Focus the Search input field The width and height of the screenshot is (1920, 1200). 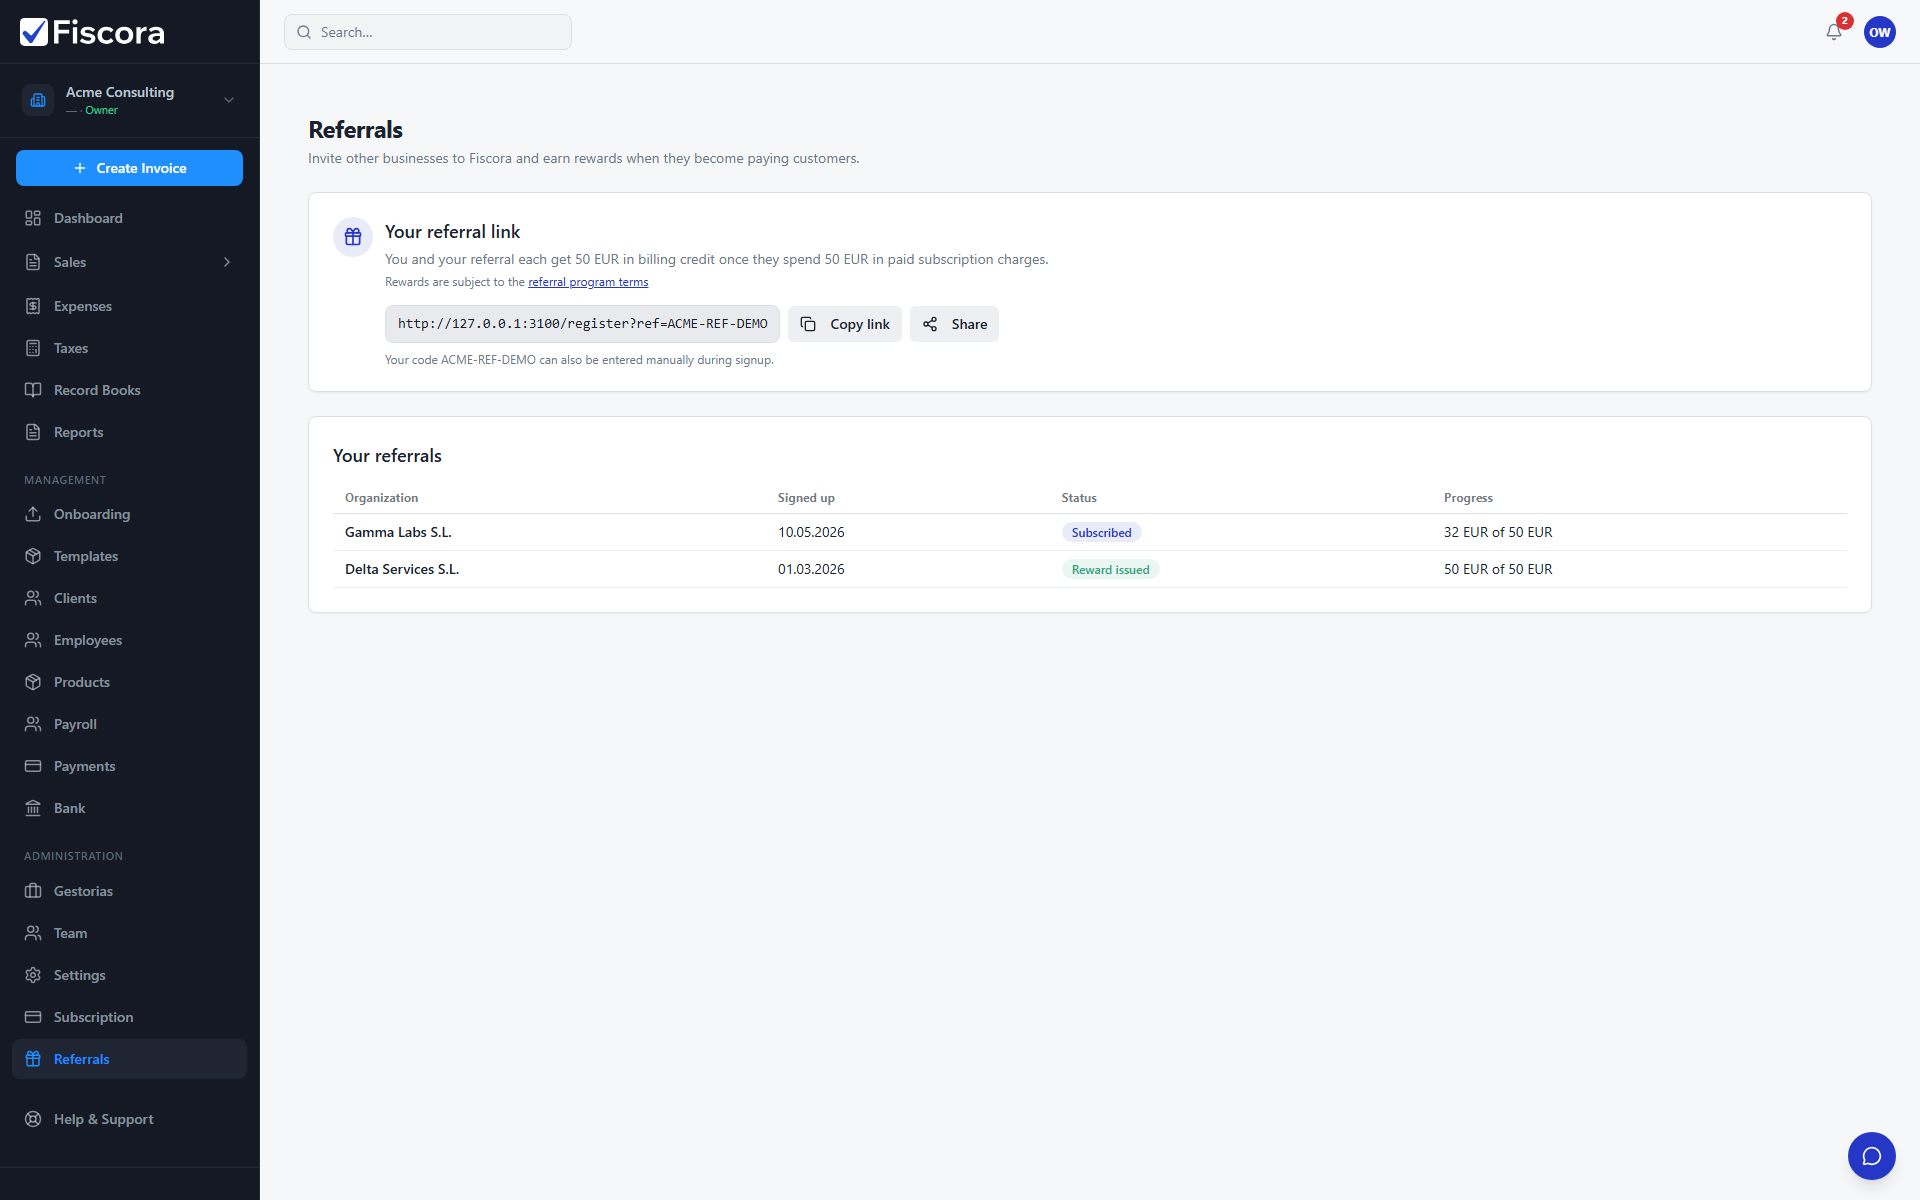pyautogui.click(x=428, y=32)
